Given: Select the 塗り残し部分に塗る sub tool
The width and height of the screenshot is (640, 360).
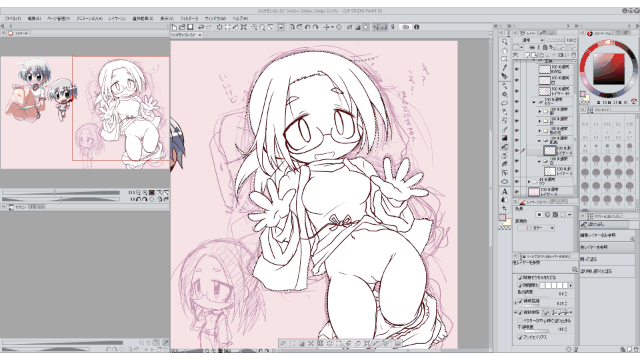Looking at the screenshot, I should pyautogui.click(x=607, y=271).
